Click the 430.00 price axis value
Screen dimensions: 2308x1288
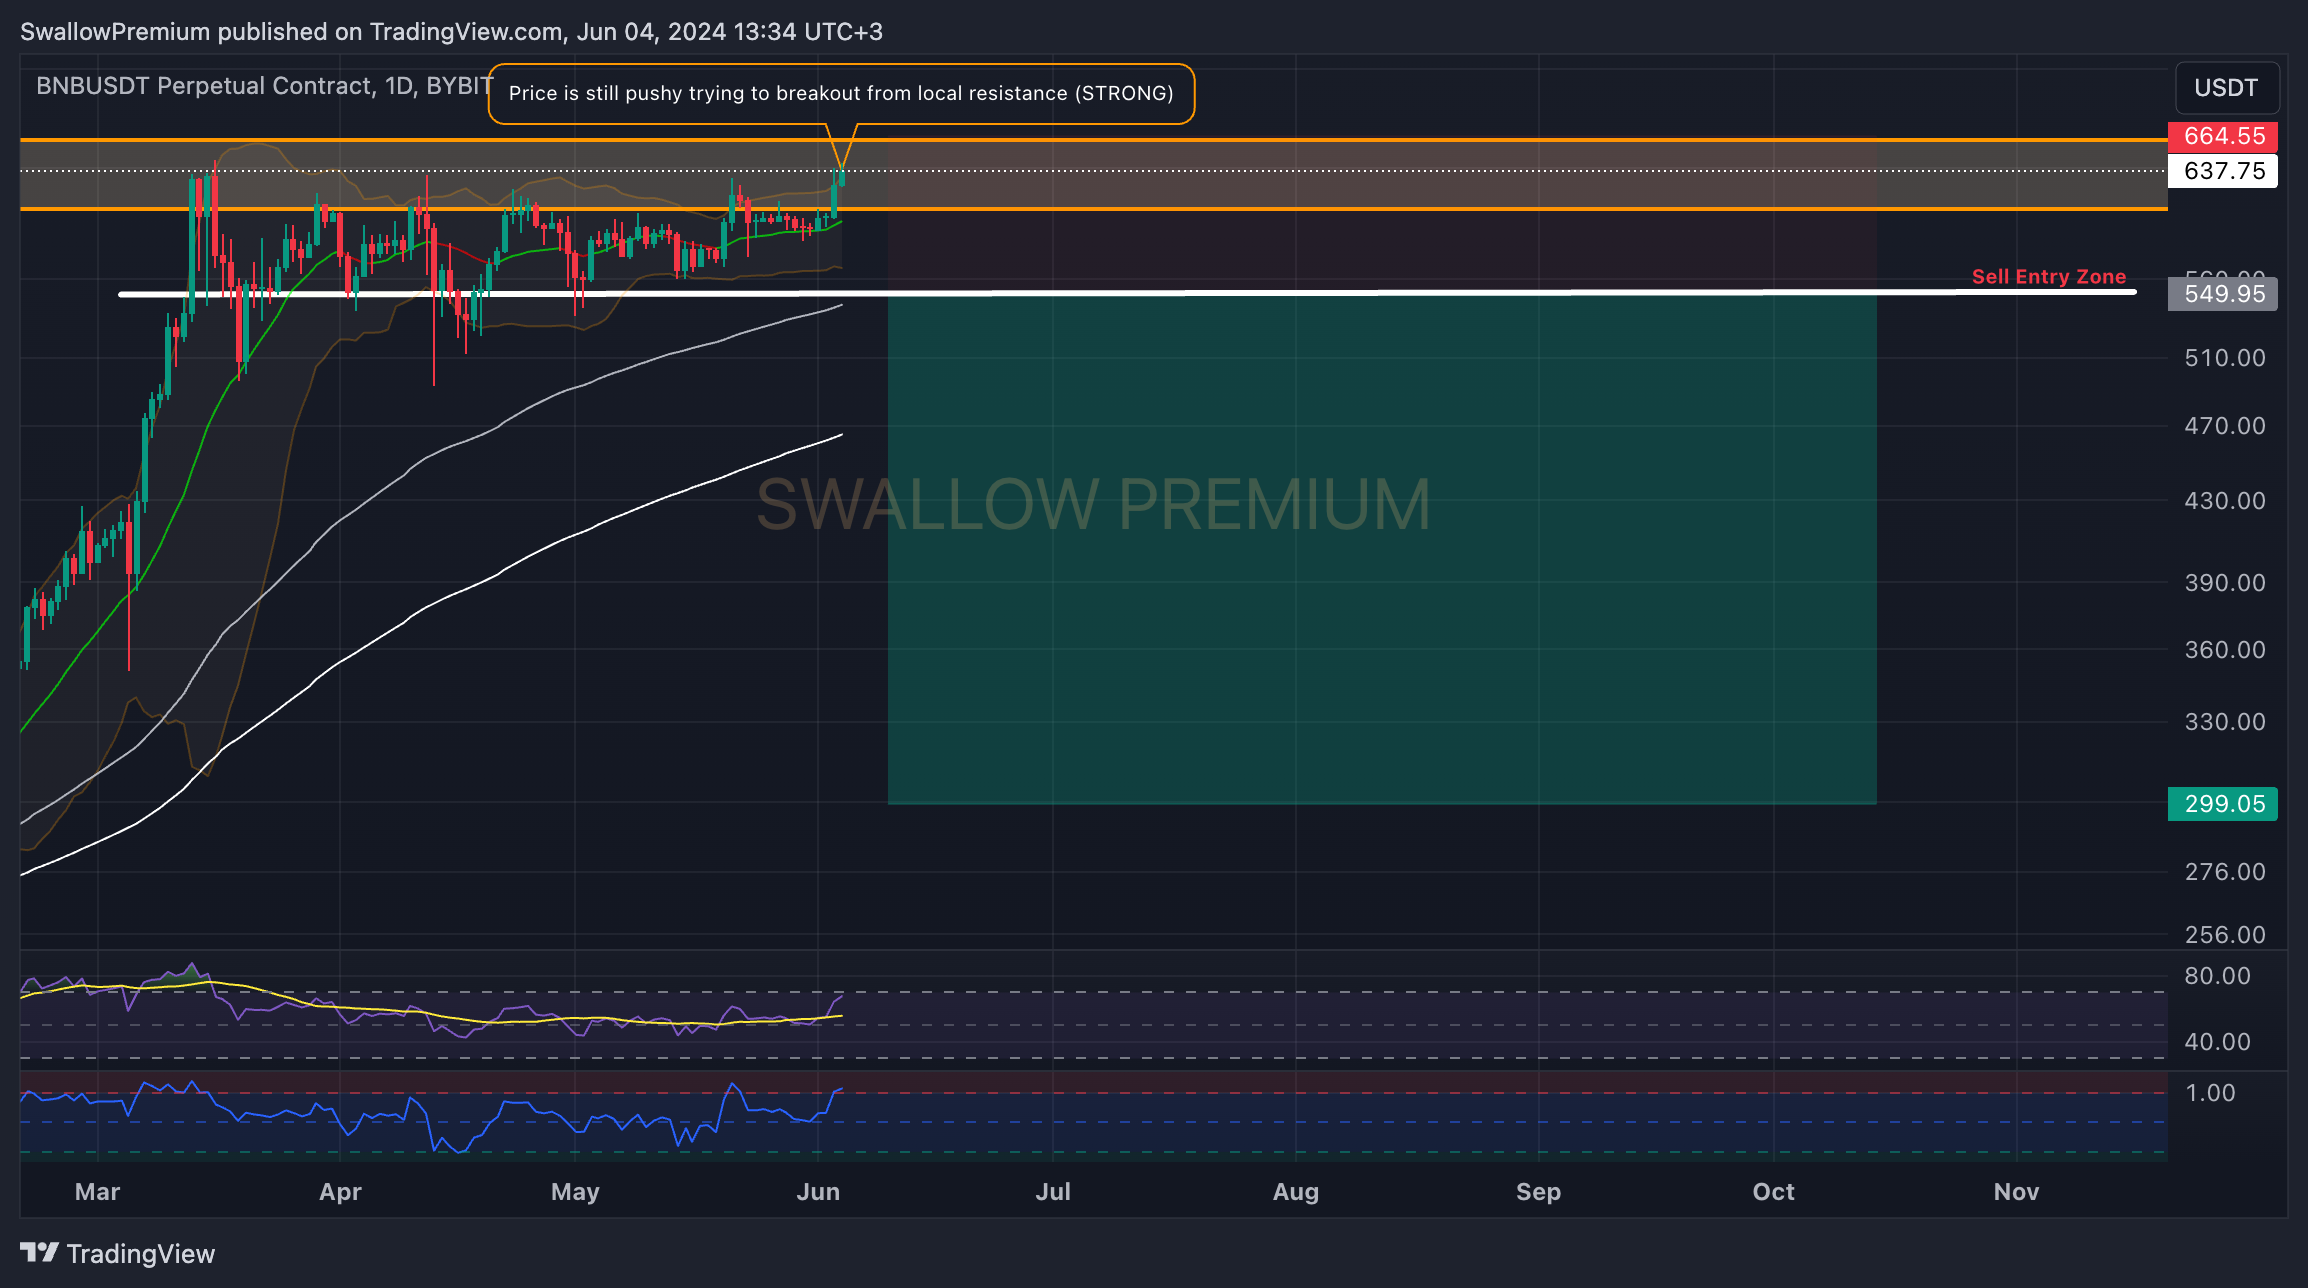2225,501
